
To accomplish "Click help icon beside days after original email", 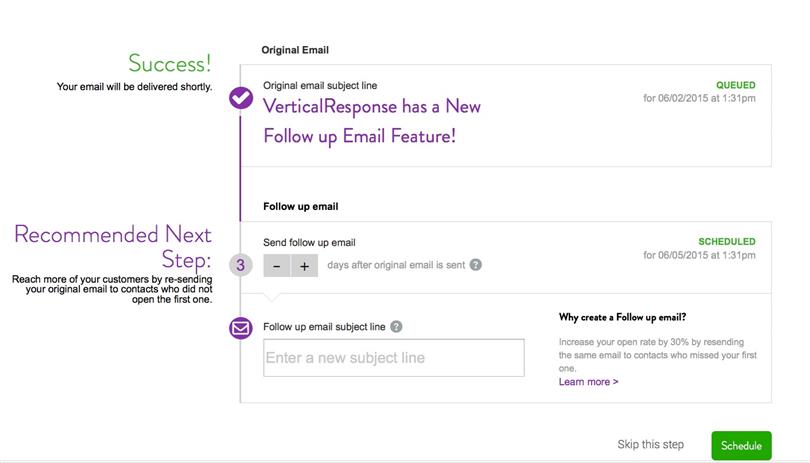I will coord(476,265).
